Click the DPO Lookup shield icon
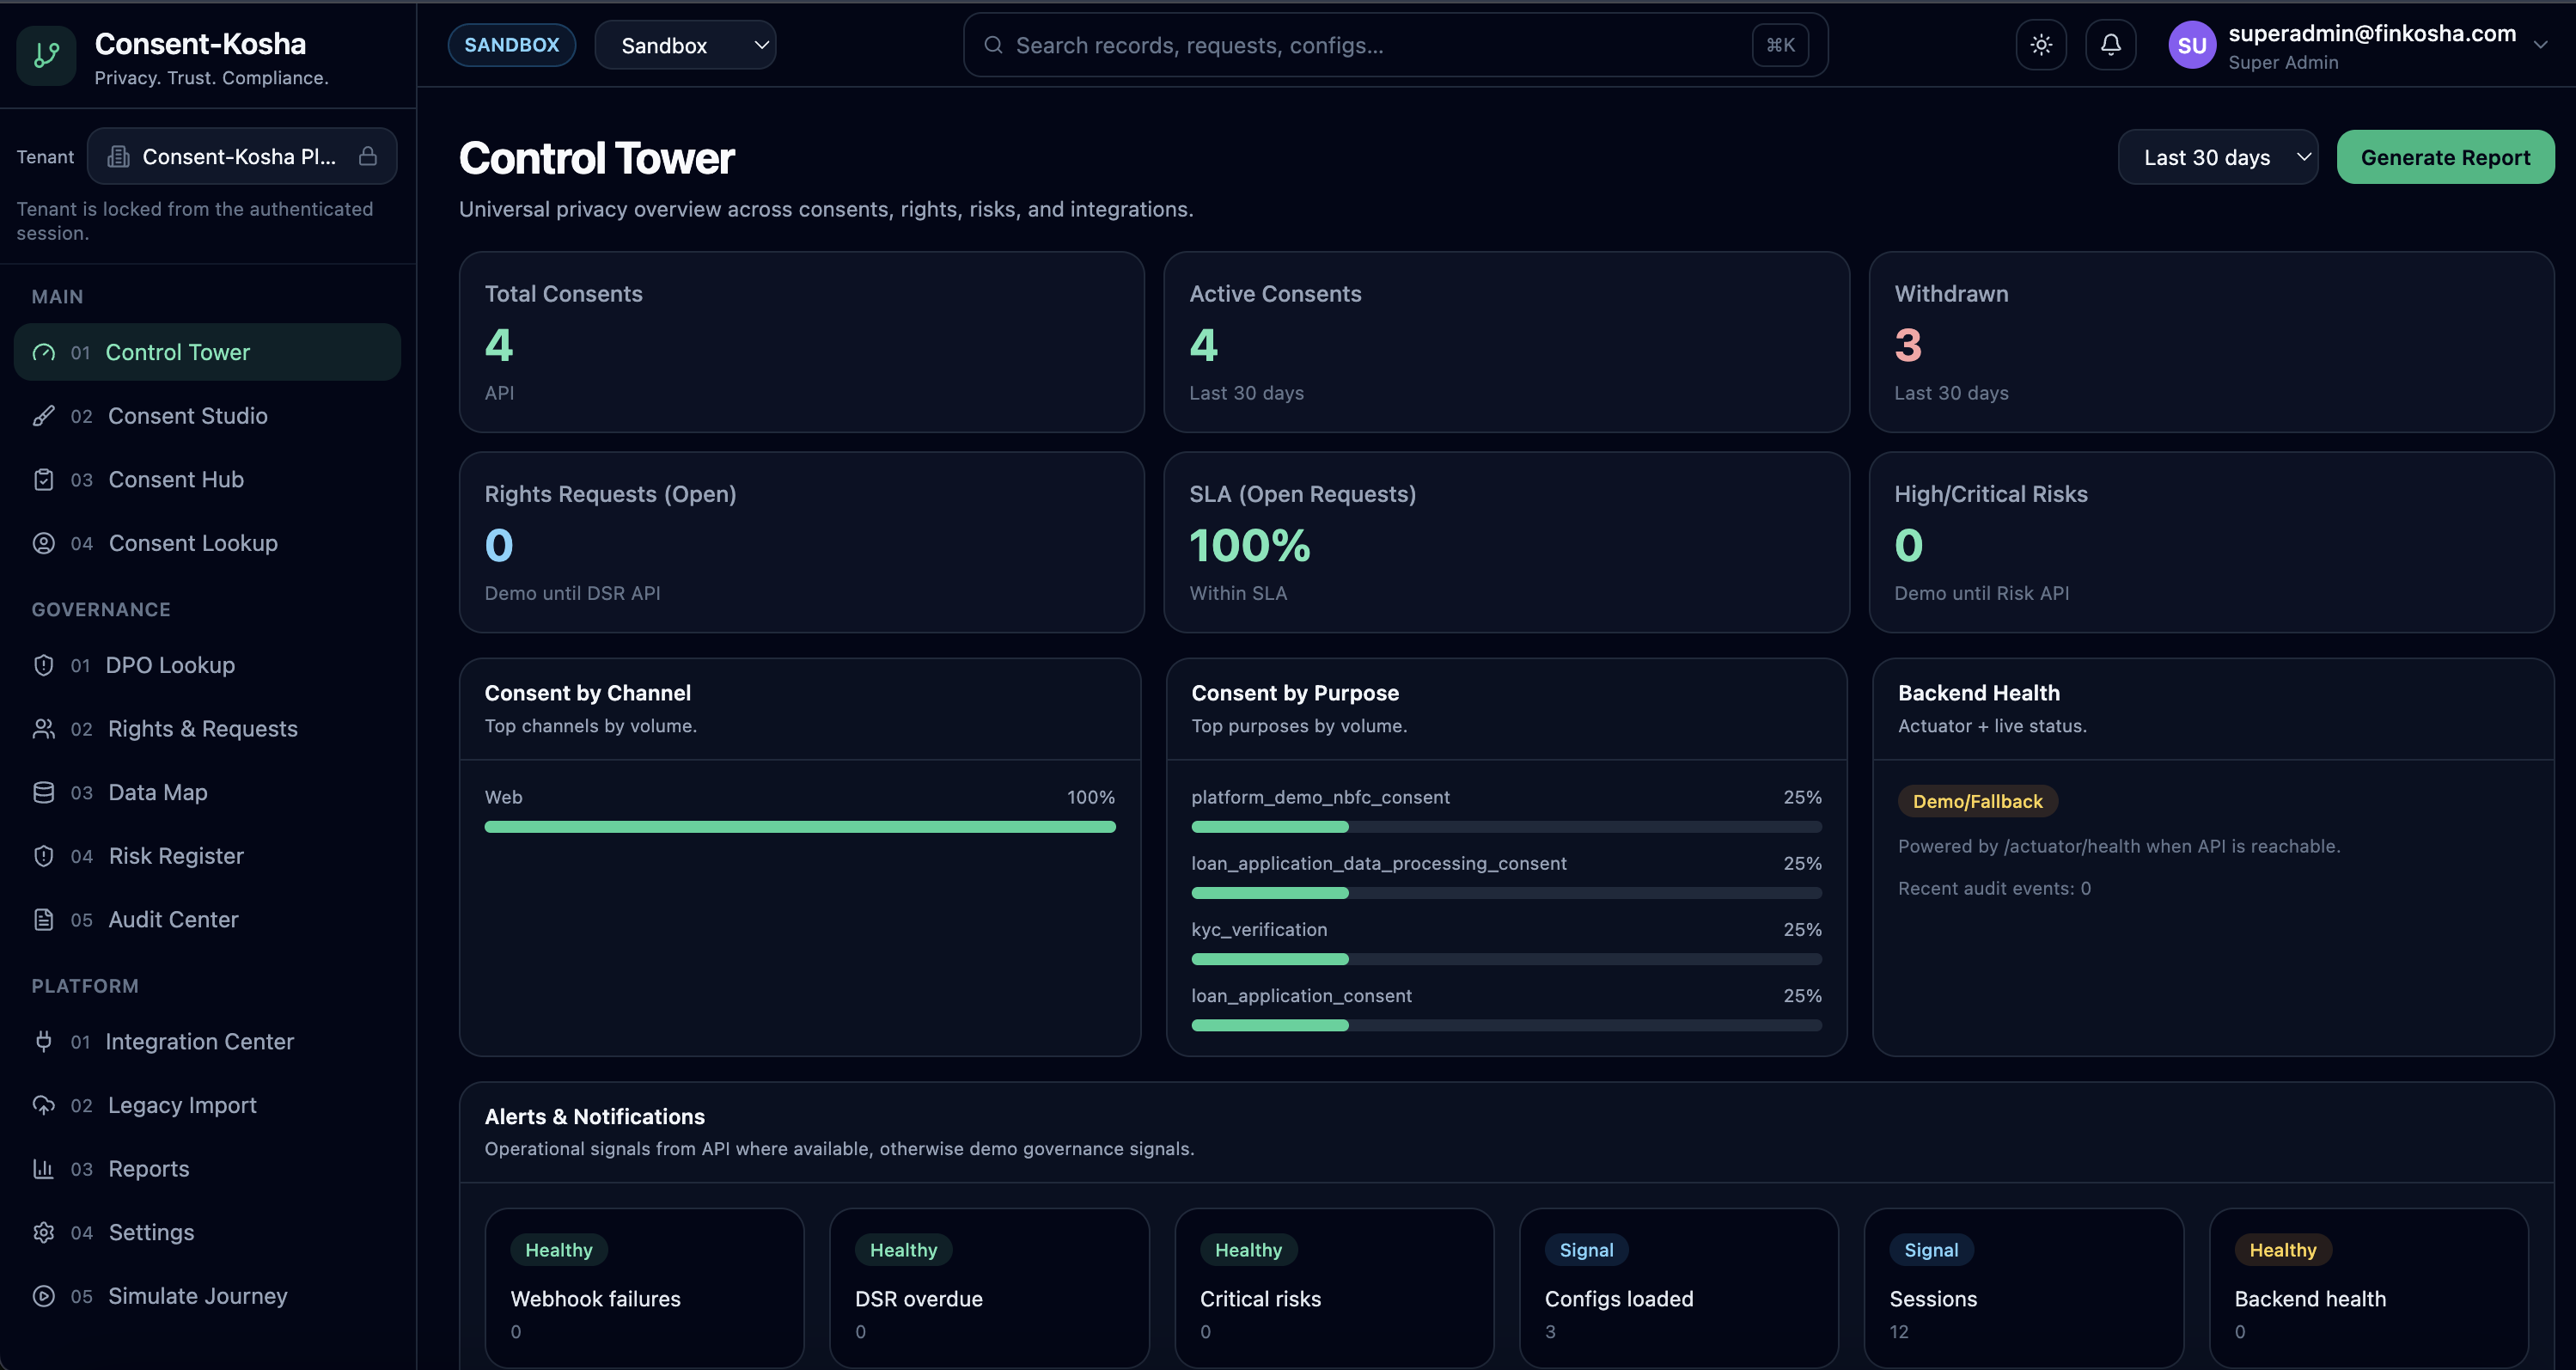The image size is (2576, 1370). 44,665
